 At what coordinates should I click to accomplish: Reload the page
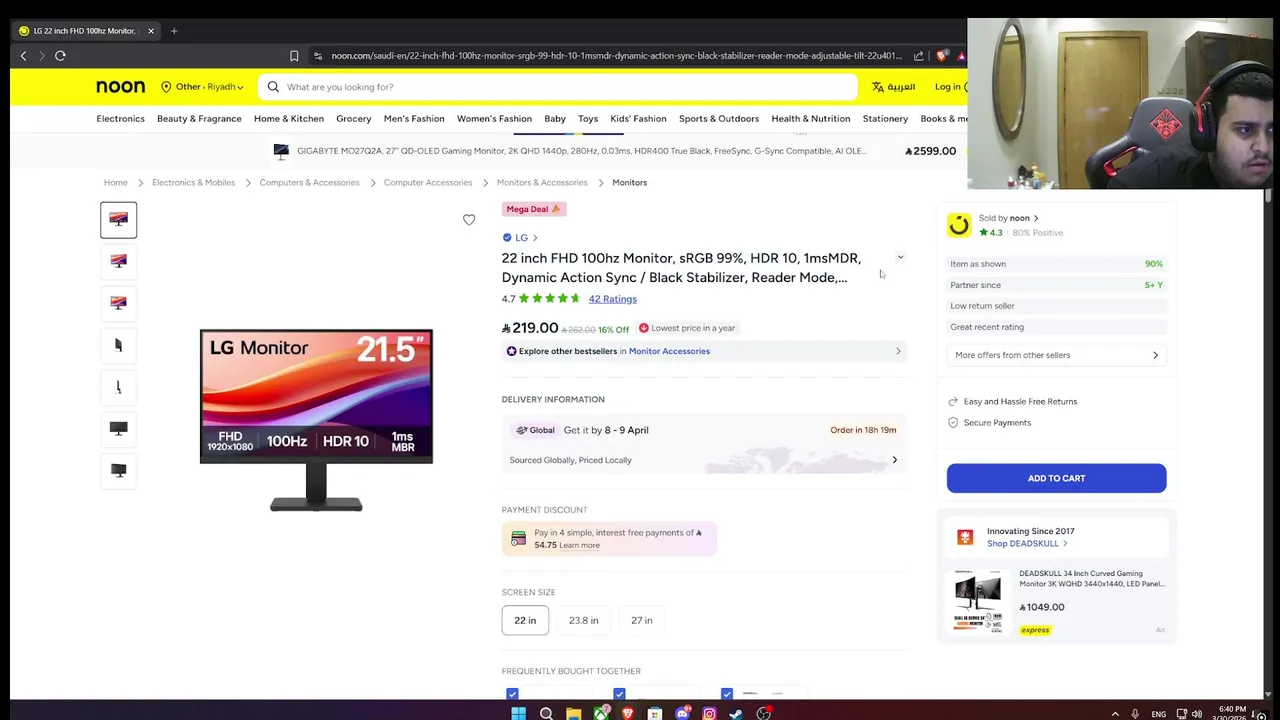coord(60,56)
